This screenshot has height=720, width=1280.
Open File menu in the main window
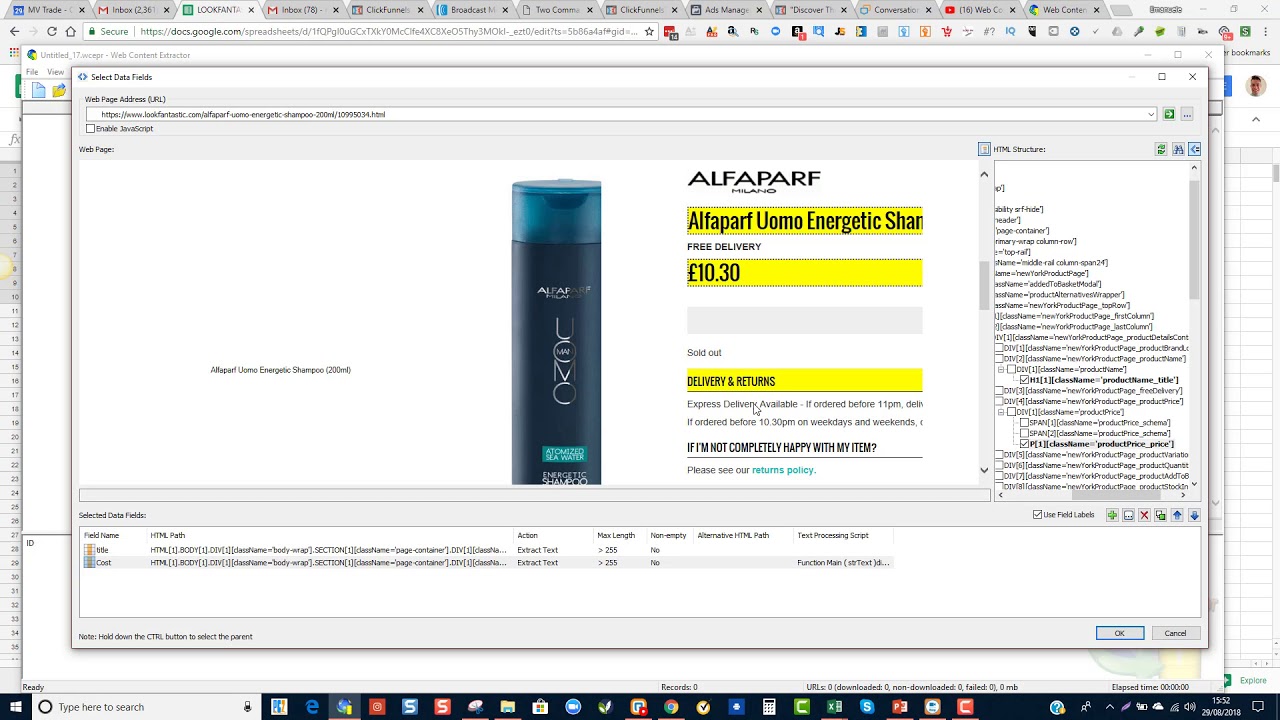tap(32, 72)
